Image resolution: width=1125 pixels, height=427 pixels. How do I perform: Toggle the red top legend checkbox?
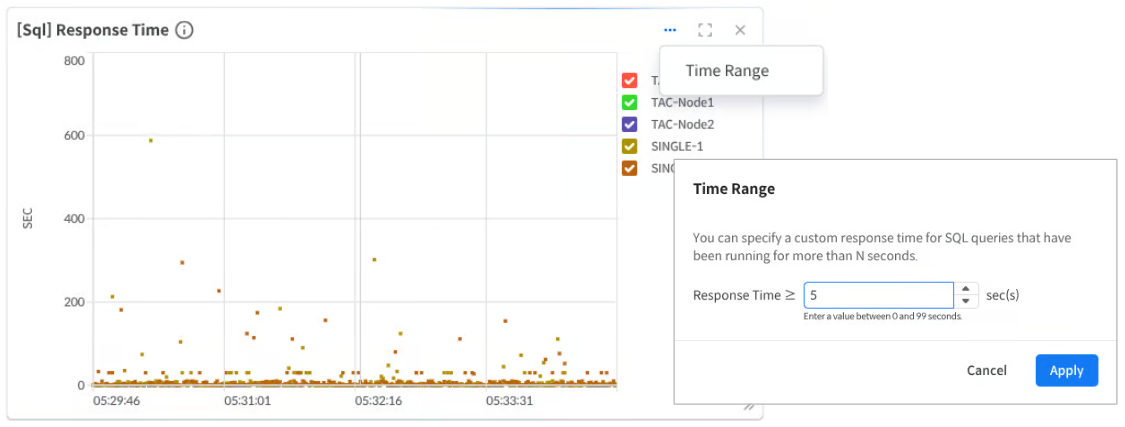pos(630,80)
